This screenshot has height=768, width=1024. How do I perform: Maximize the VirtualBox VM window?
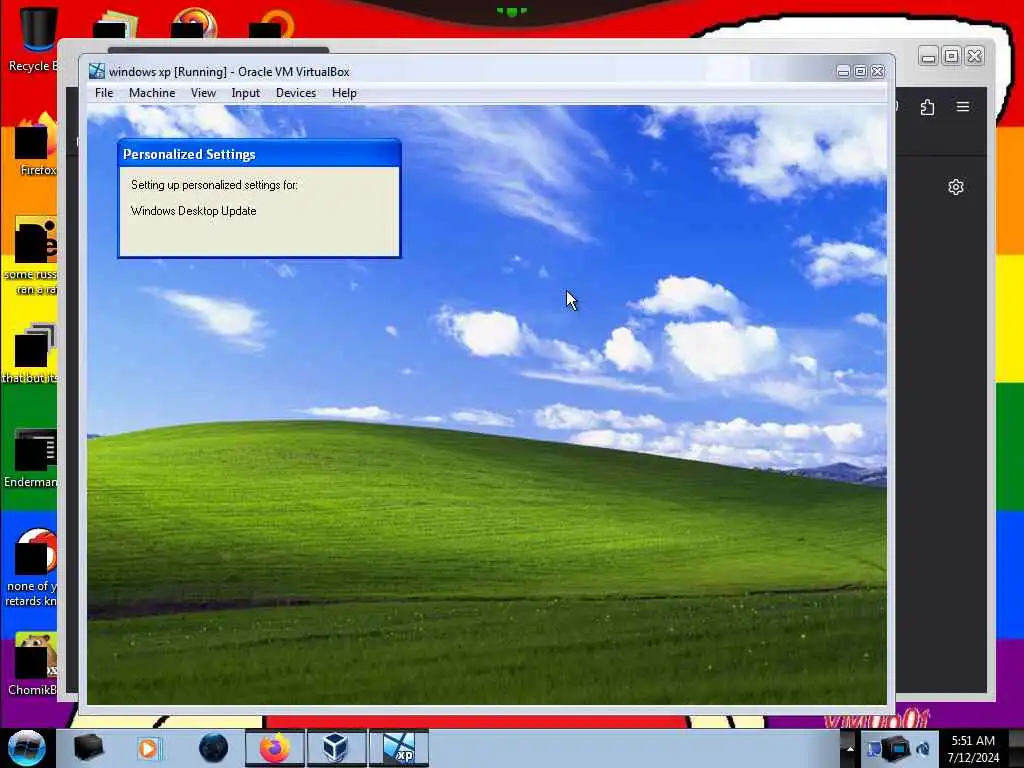[x=860, y=71]
